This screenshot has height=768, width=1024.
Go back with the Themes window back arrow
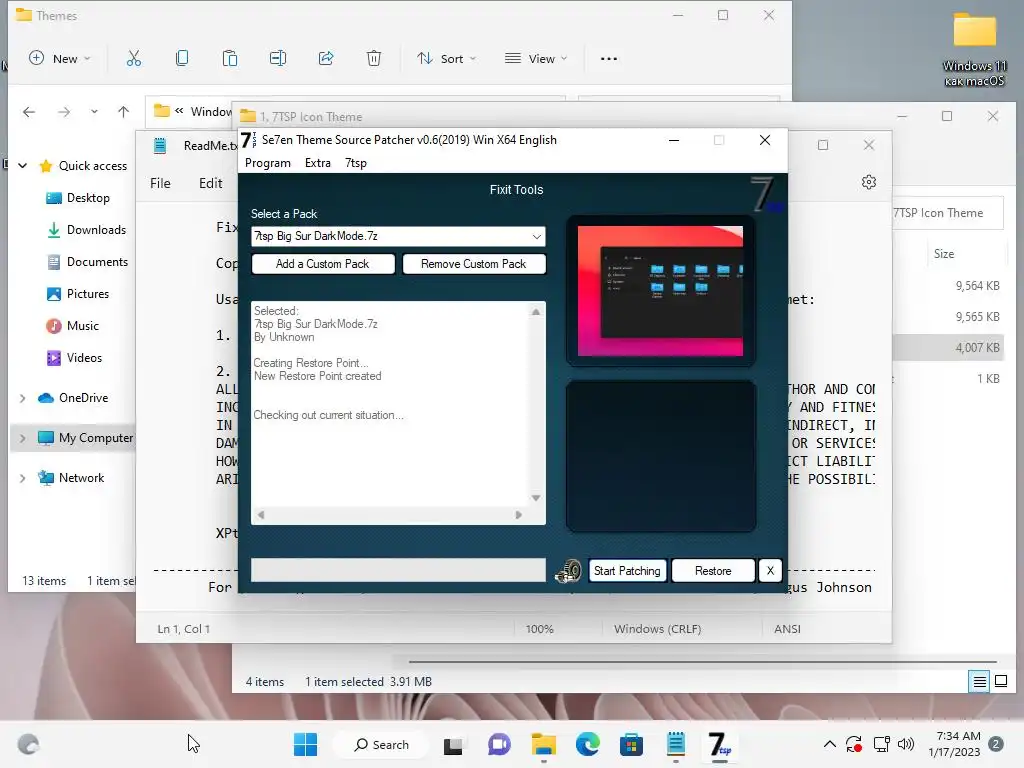(x=29, y=112)
